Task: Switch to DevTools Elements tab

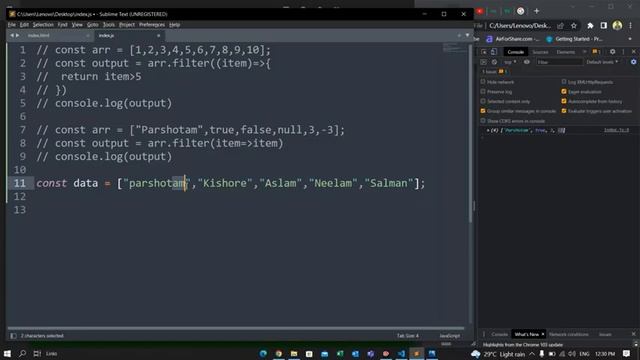Action: tap(565, 52)
